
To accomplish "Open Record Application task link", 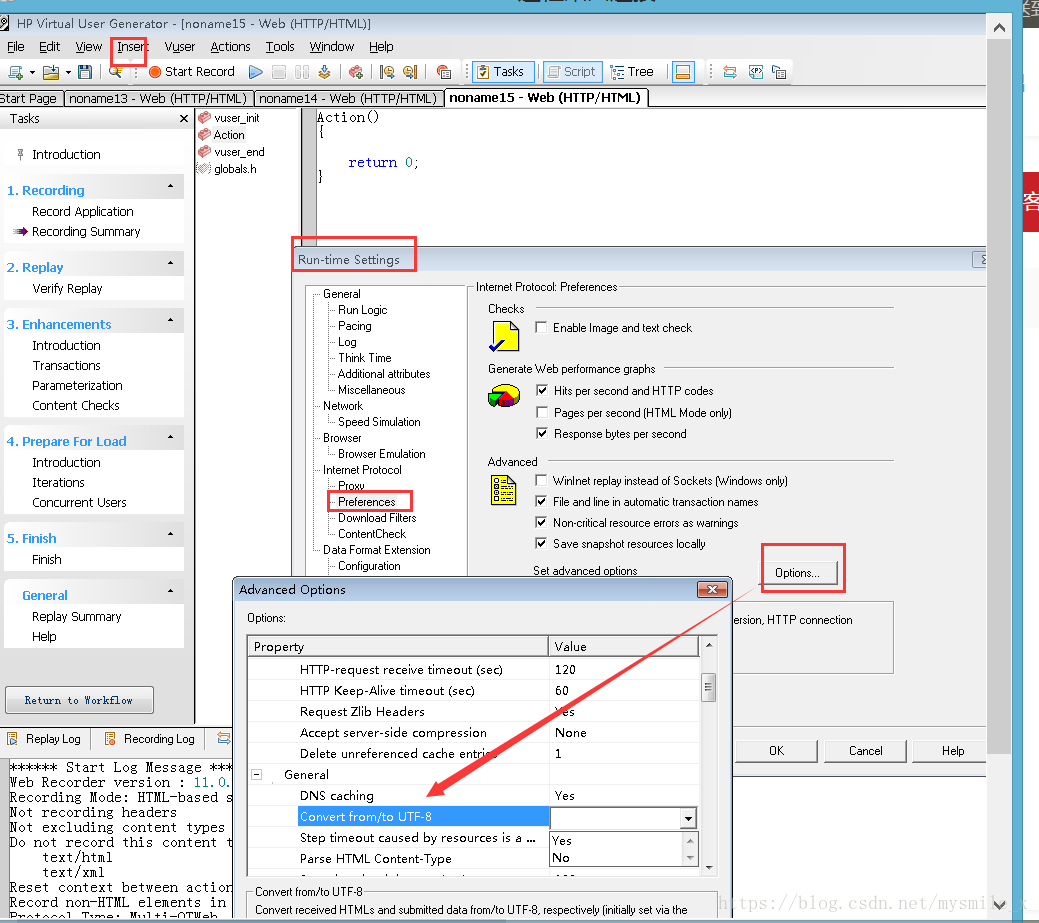I will [83, 211].
